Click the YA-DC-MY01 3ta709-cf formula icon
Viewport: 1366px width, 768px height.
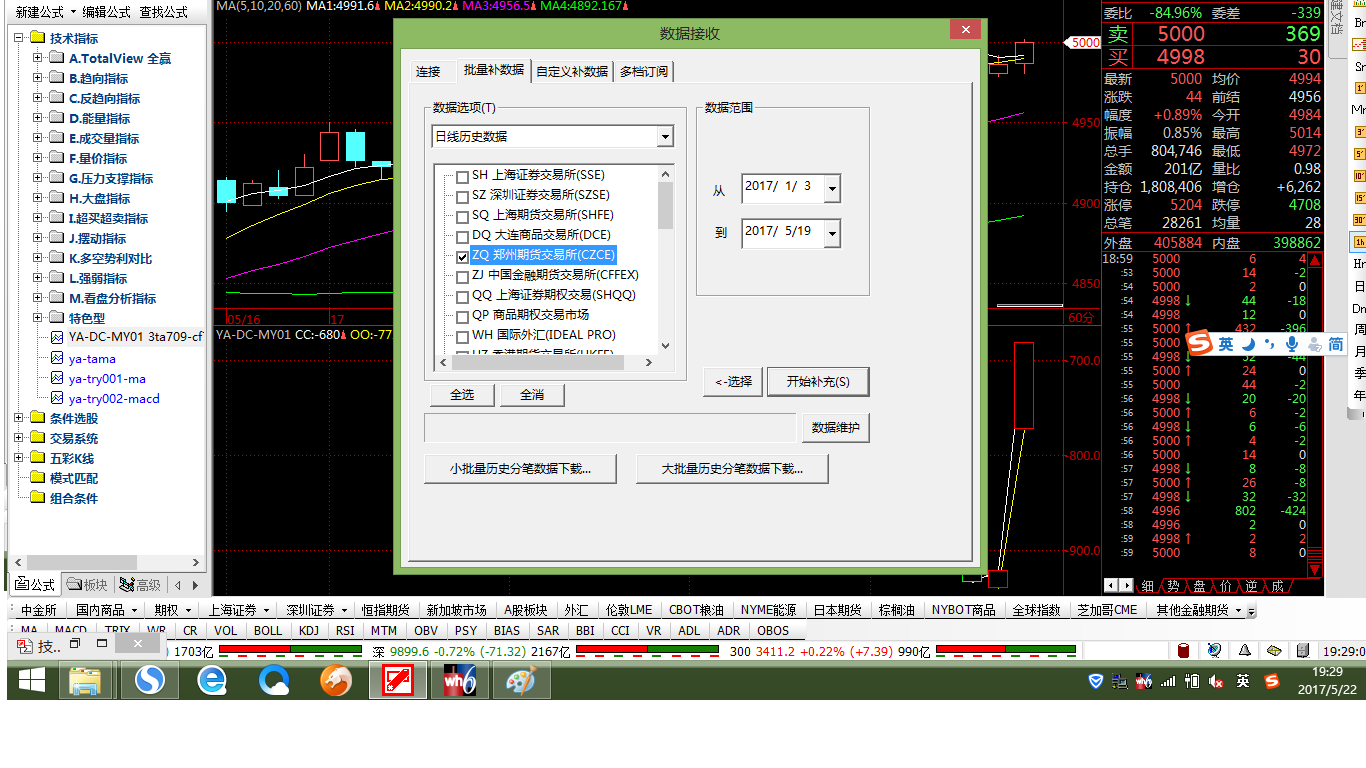click(57, 337)
